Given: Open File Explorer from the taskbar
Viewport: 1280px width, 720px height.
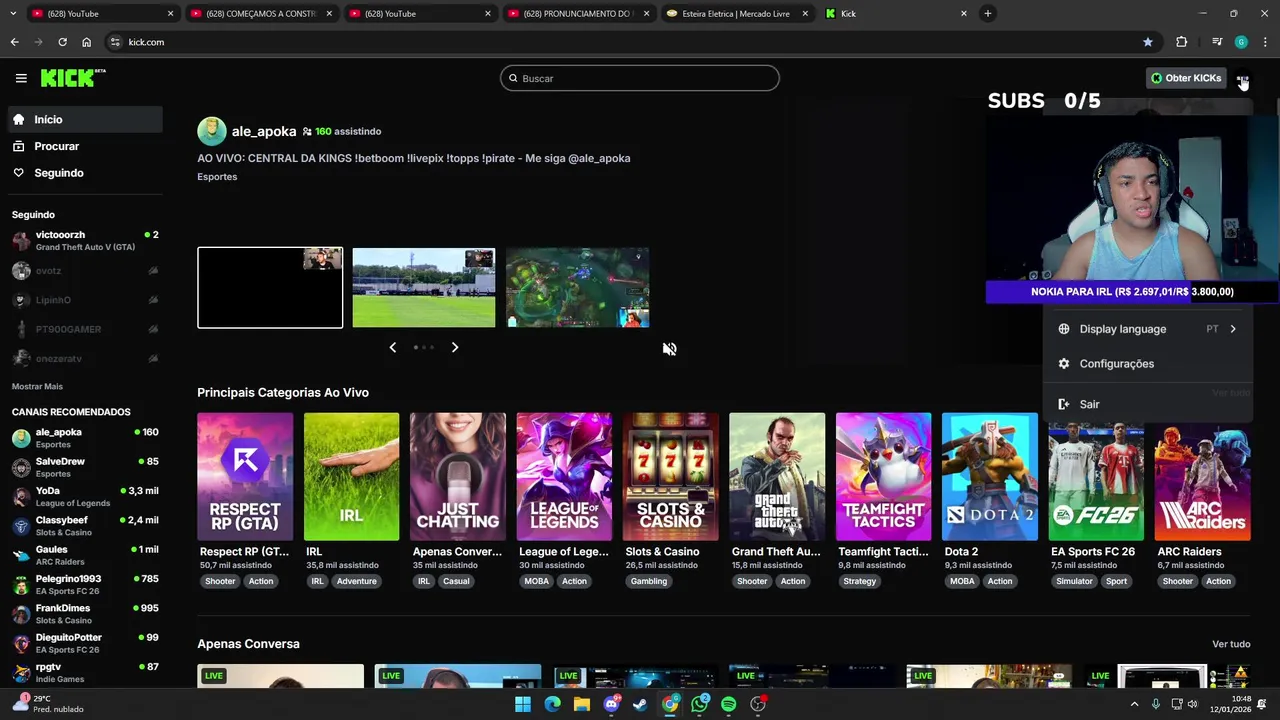Looking at the screenshot, I should (582, 704).
